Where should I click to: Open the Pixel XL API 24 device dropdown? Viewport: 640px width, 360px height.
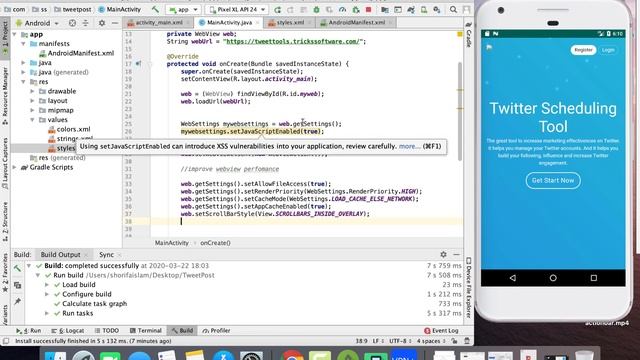(x=237, y=9)
